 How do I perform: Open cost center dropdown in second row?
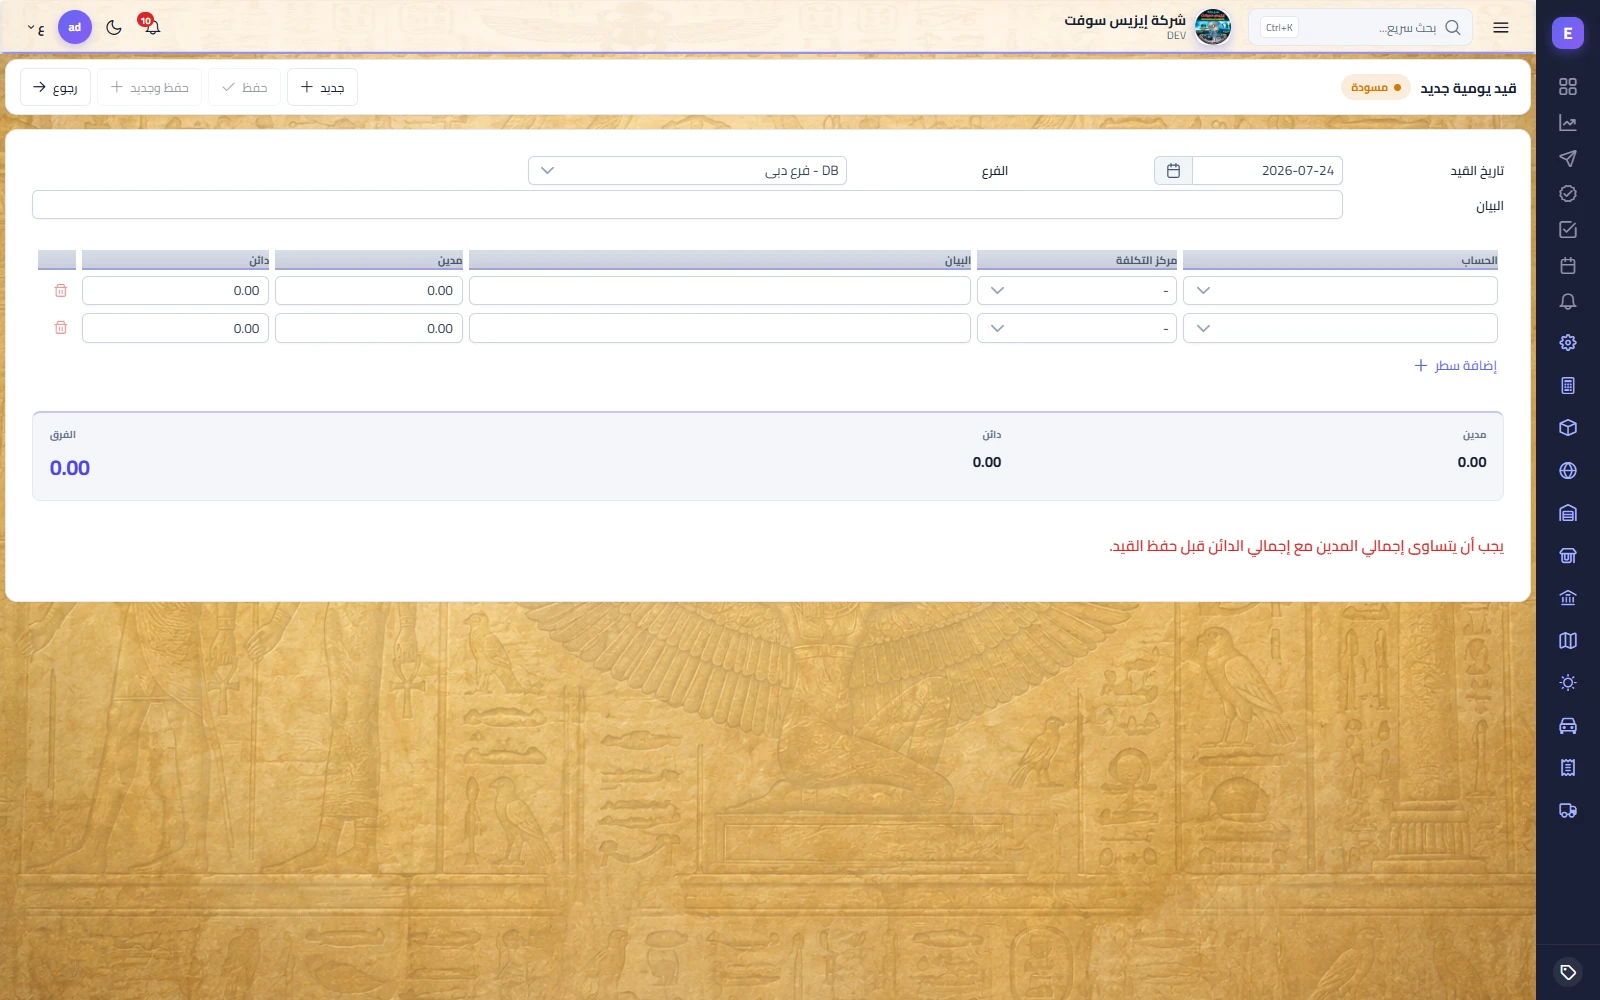[1077, 328]
